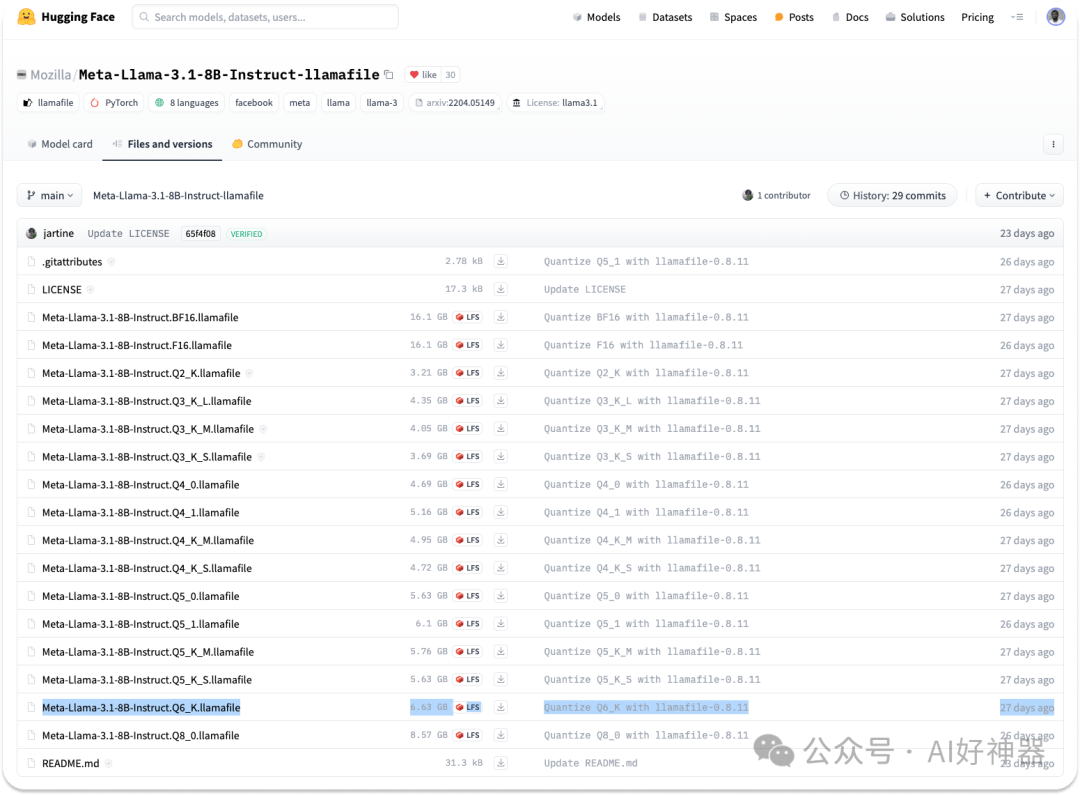The image size is (1080, 795).
Task: Go to Spaces in the top navigation
Action: coord(734,17)
